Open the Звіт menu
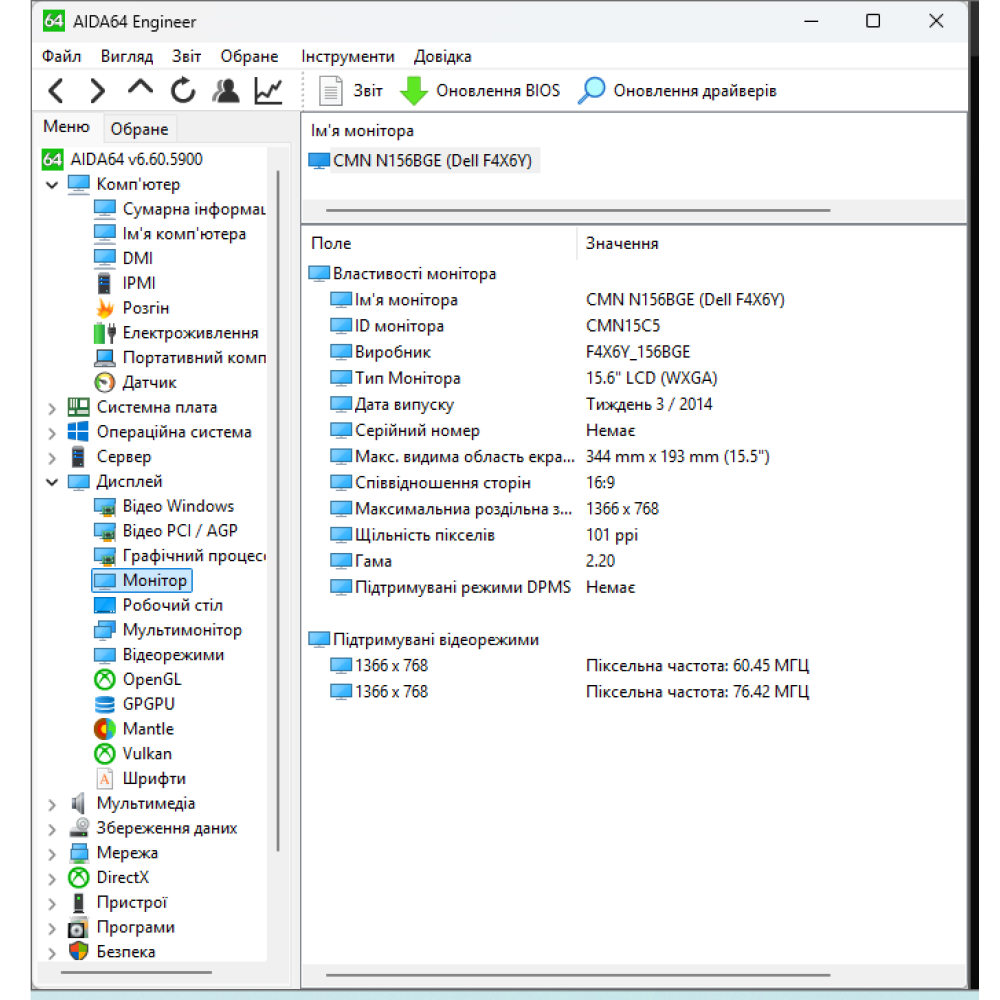1000x1000 pixels. click(x=186, y=56)
